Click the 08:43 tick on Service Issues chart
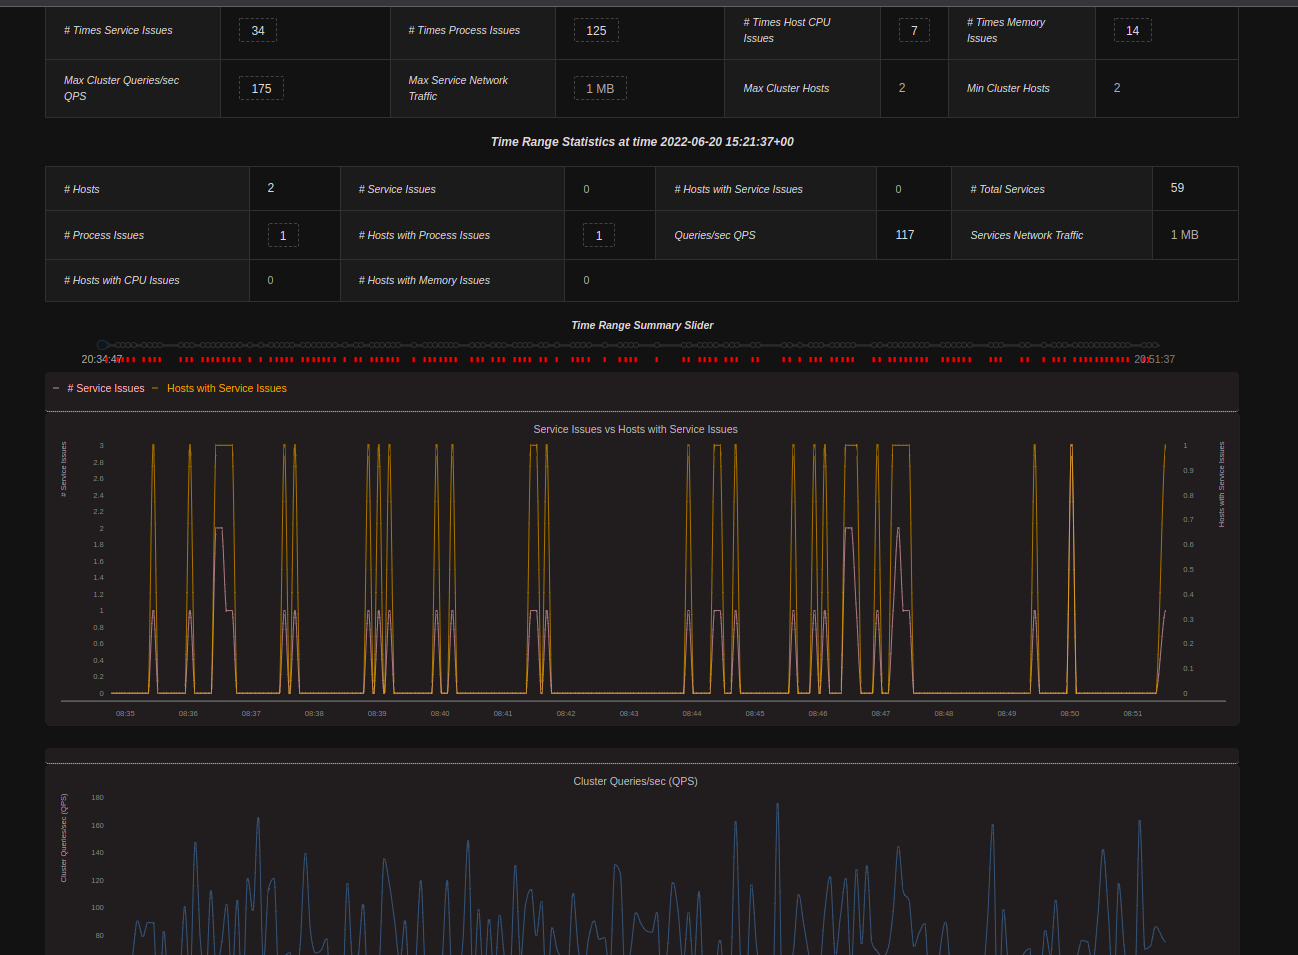Image resolution: width=1298 pixels, height=955 pixels. point(629,714)
